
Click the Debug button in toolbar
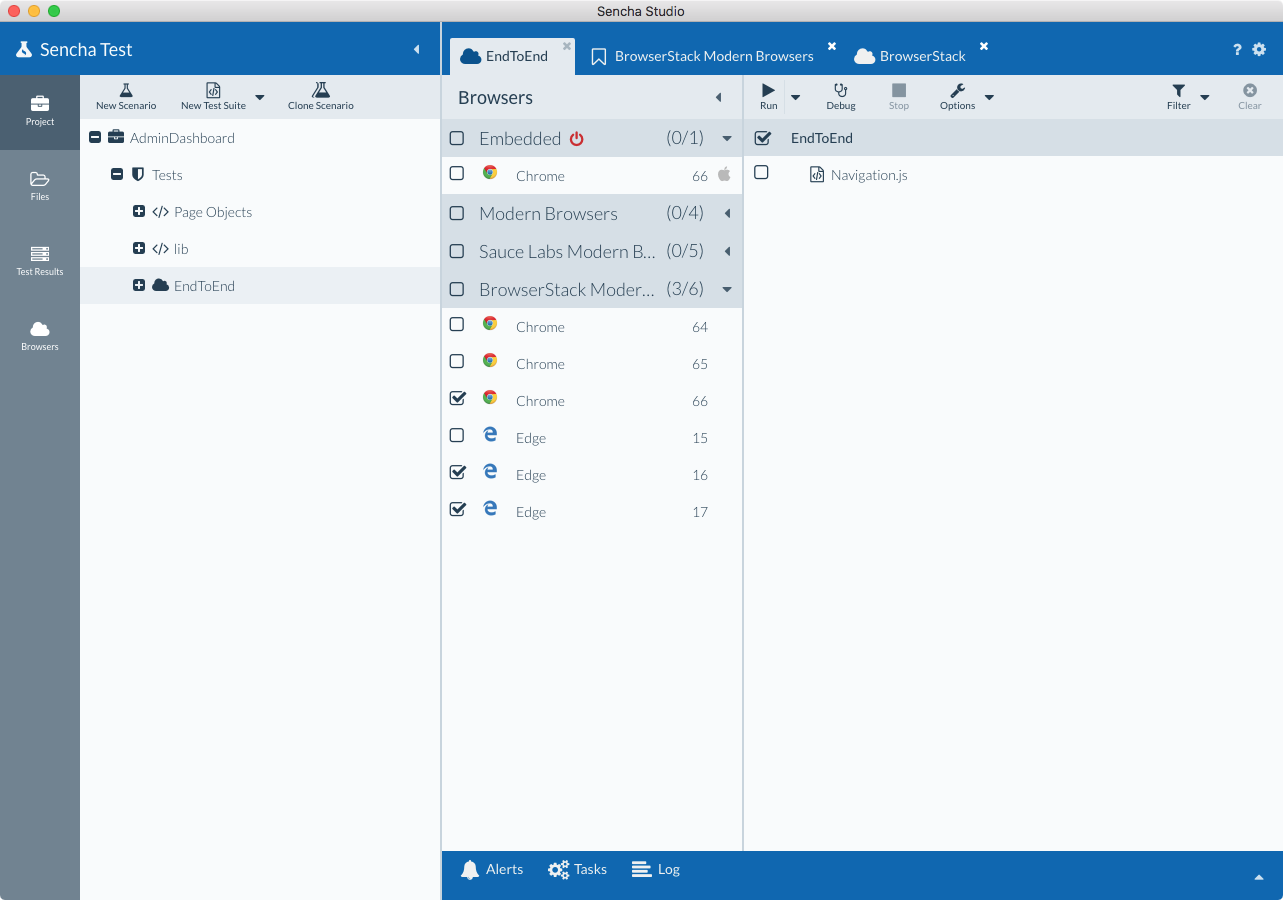[840, 96]
